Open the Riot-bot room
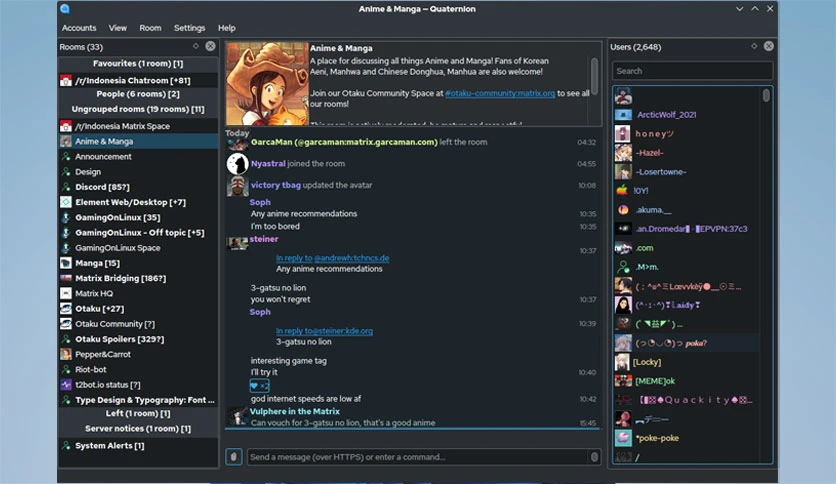 (x=138, y=369)
